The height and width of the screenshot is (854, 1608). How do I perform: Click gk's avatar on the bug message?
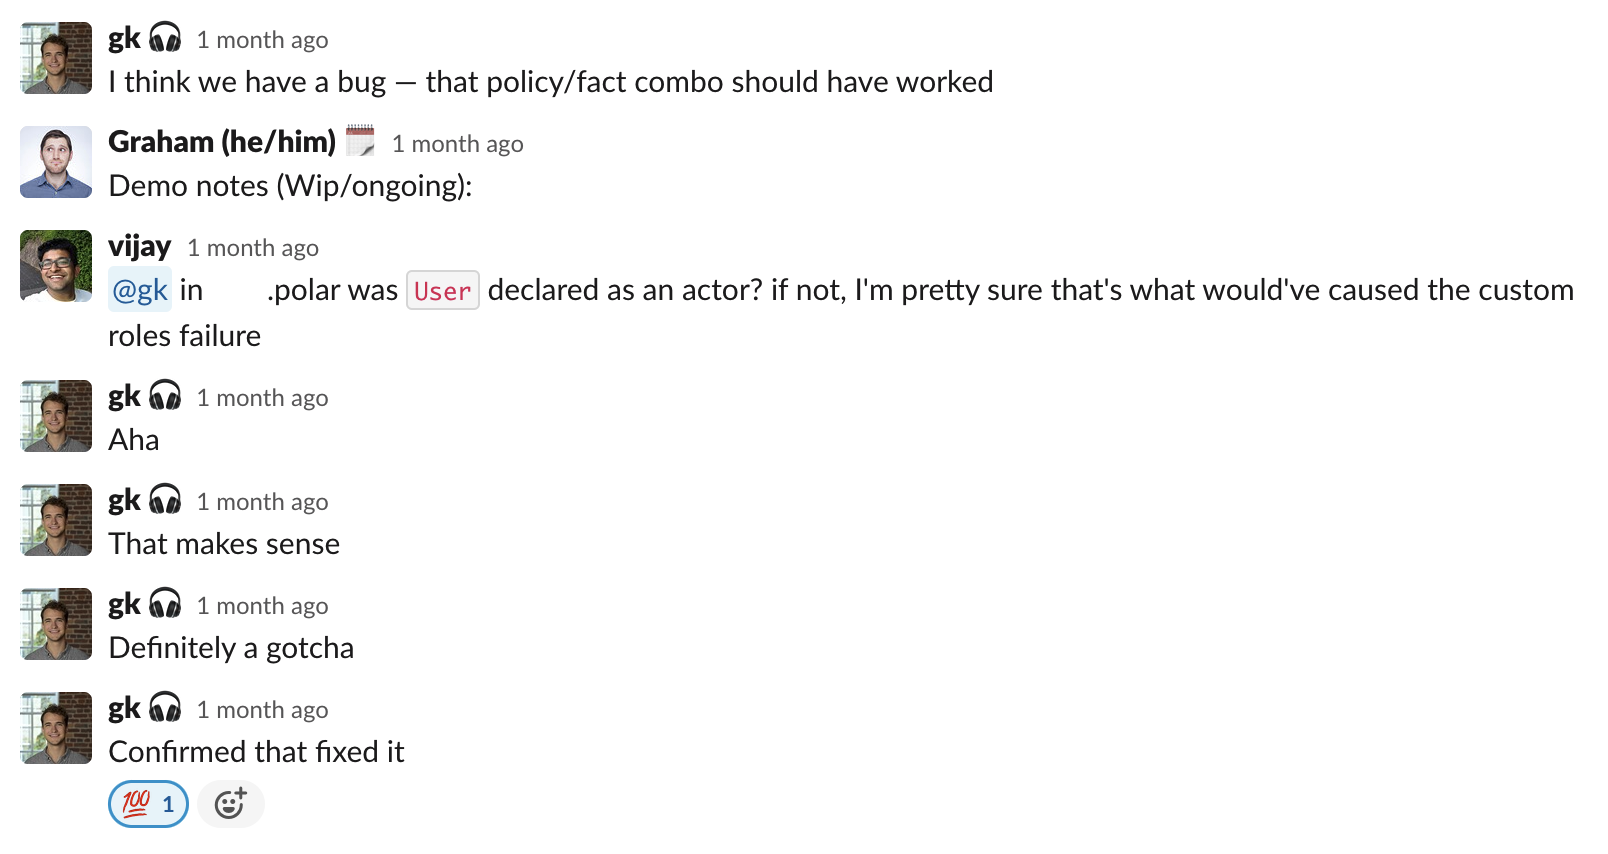pyautogui.click(x=56, y=58)
